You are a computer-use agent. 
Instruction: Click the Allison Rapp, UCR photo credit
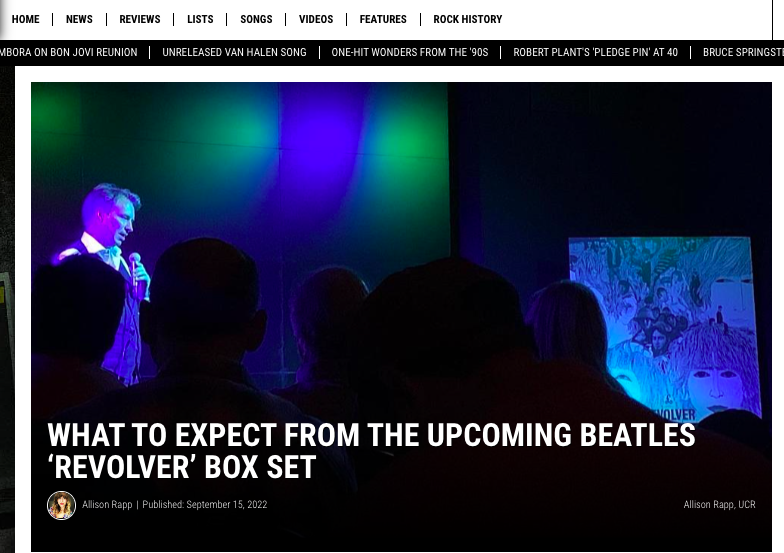(x=720, y=504)
